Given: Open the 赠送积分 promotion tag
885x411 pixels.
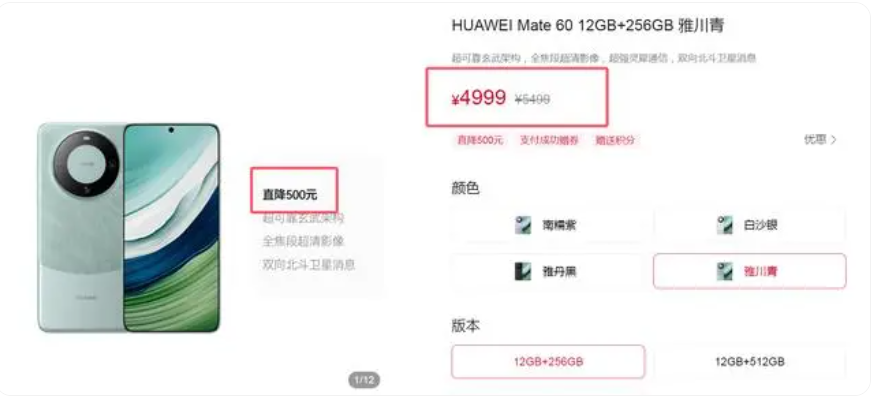Looking at the screenshot, I should (x=615, y=141).
